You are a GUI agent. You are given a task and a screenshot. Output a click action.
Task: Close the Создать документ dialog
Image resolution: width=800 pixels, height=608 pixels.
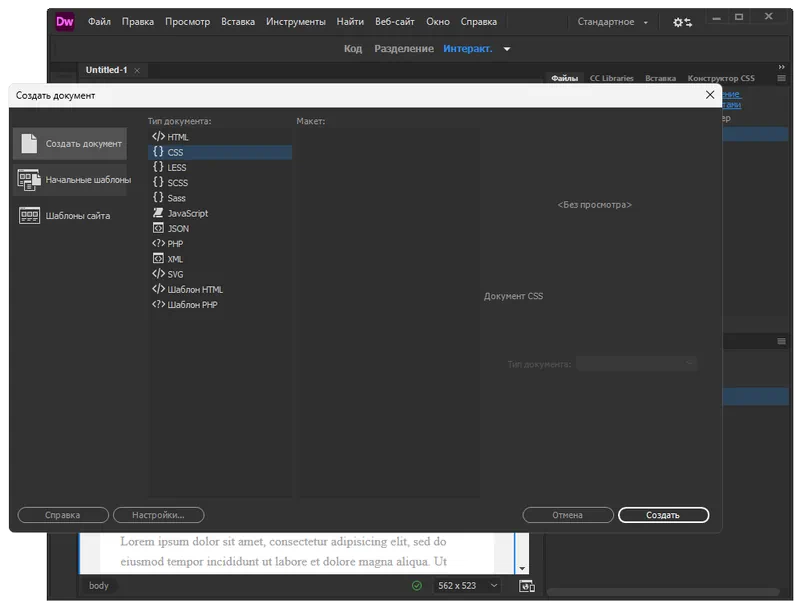click(710, 95)
